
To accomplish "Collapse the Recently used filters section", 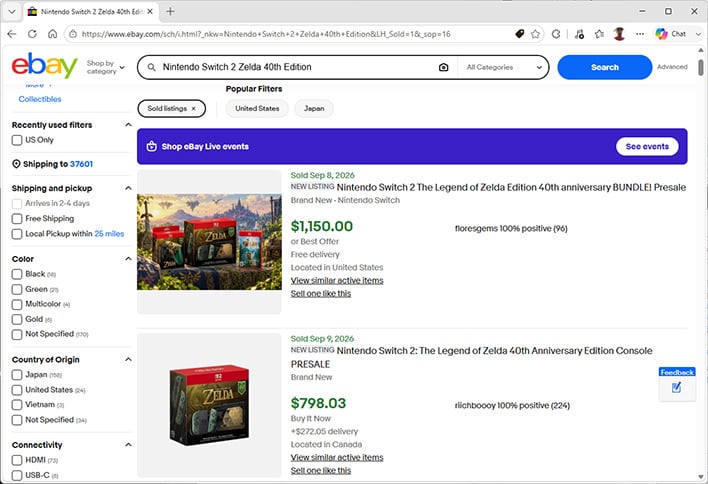I will pos(128,125).
